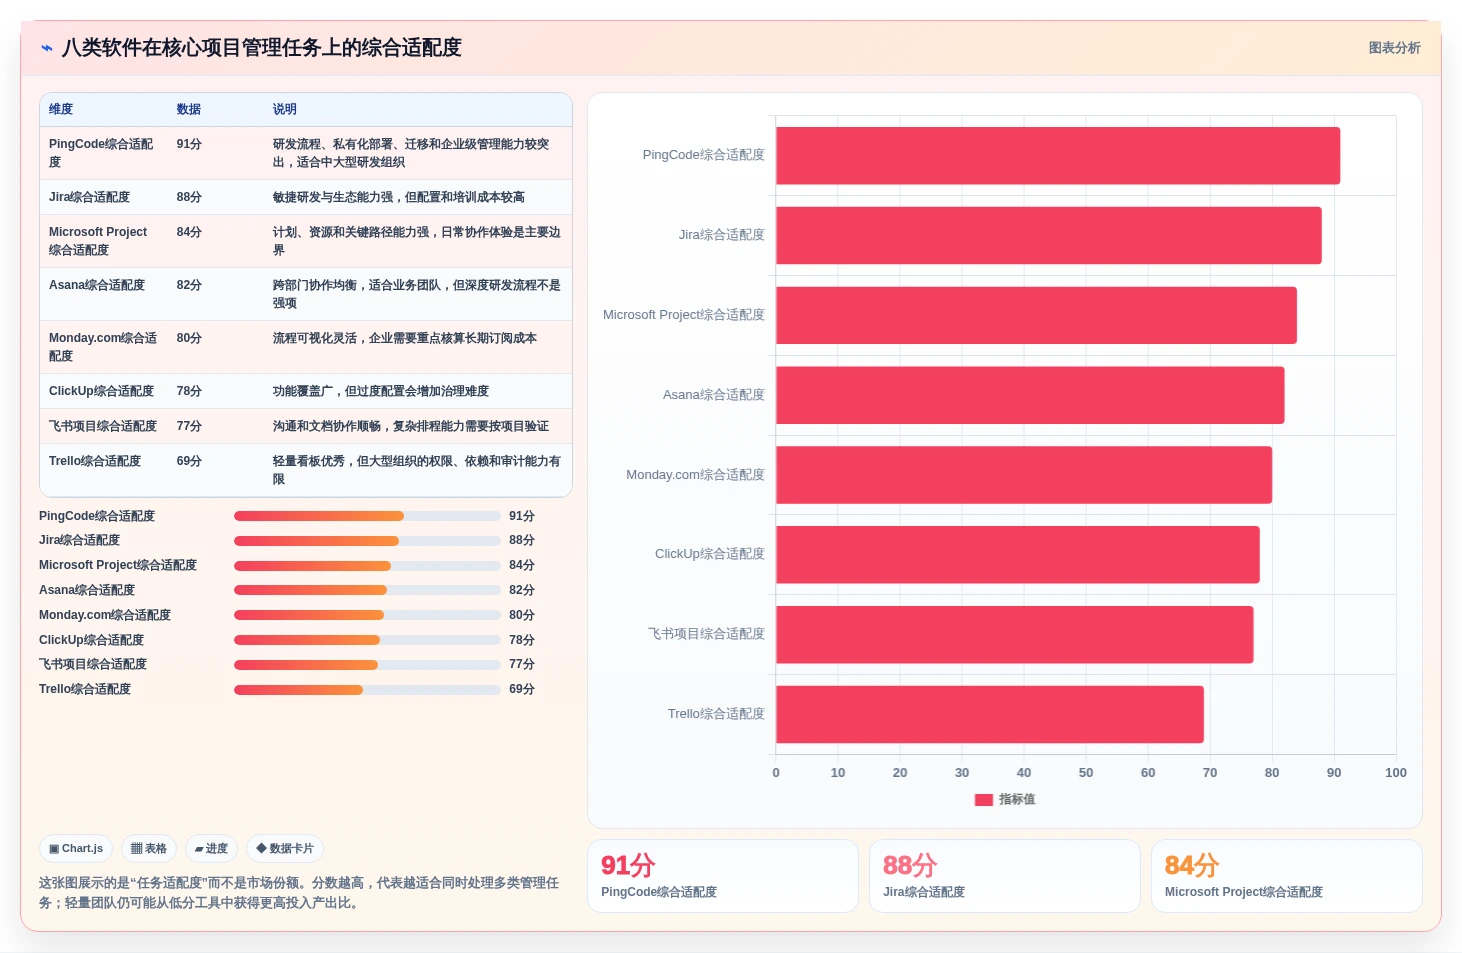Image resolution: width=1462 pixels, height=953 pixels.
Task: Click the 进度 tag chip
Action: (x=211, y=849)
